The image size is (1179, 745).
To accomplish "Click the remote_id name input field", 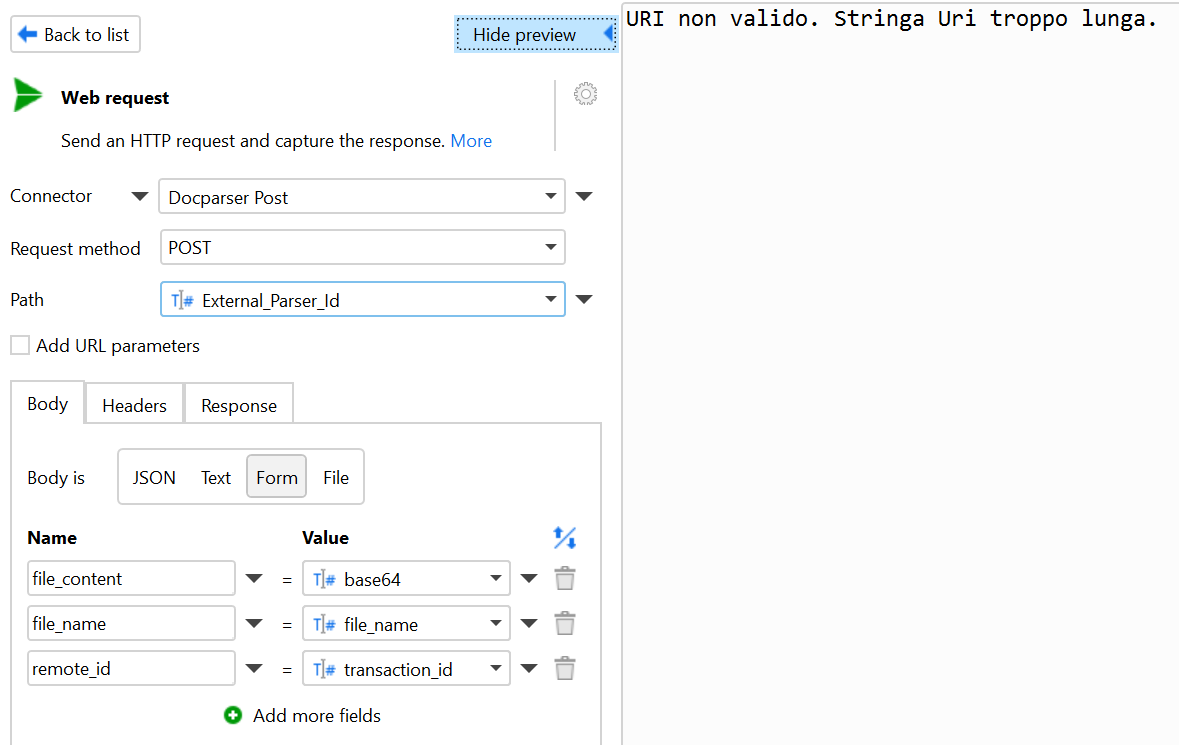I will 132,668.
